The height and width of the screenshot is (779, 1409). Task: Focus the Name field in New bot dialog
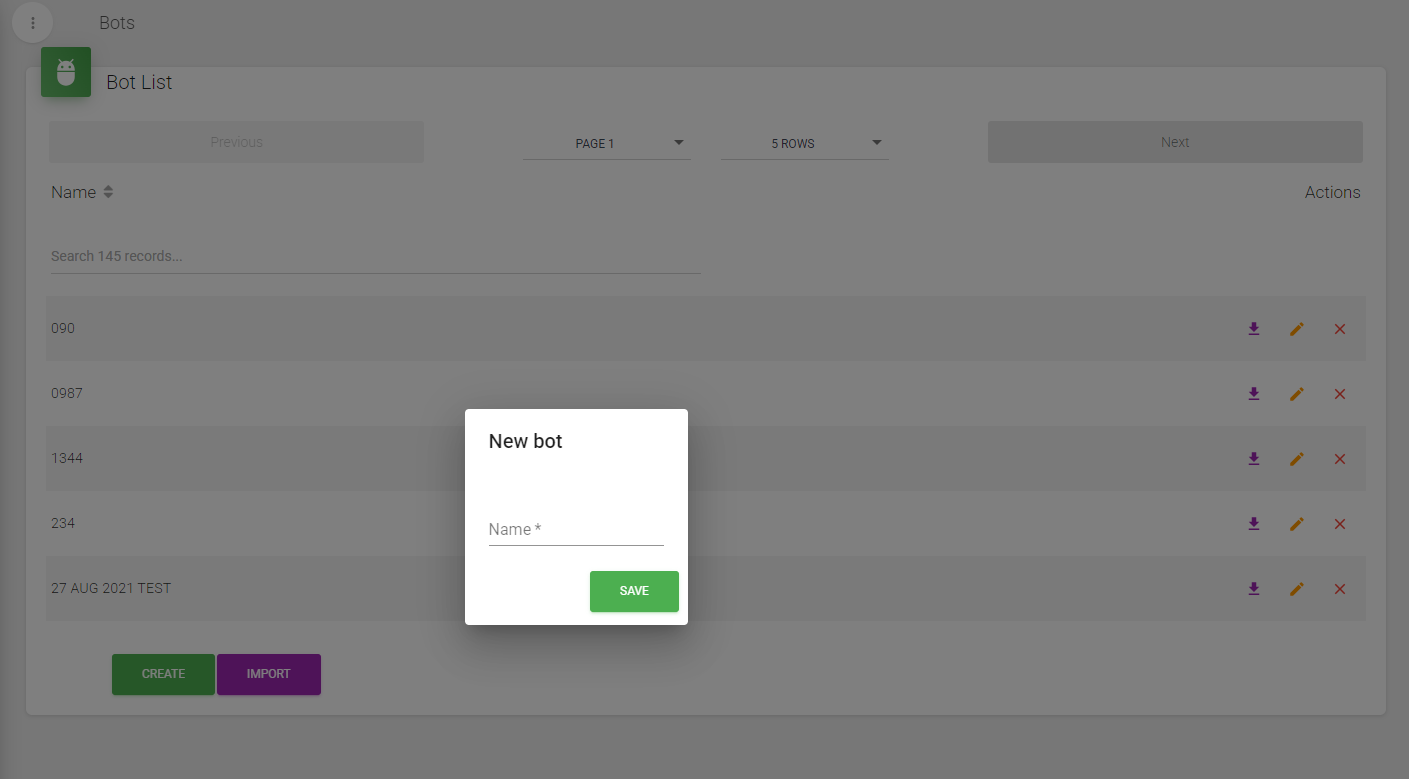coord(576,530)
